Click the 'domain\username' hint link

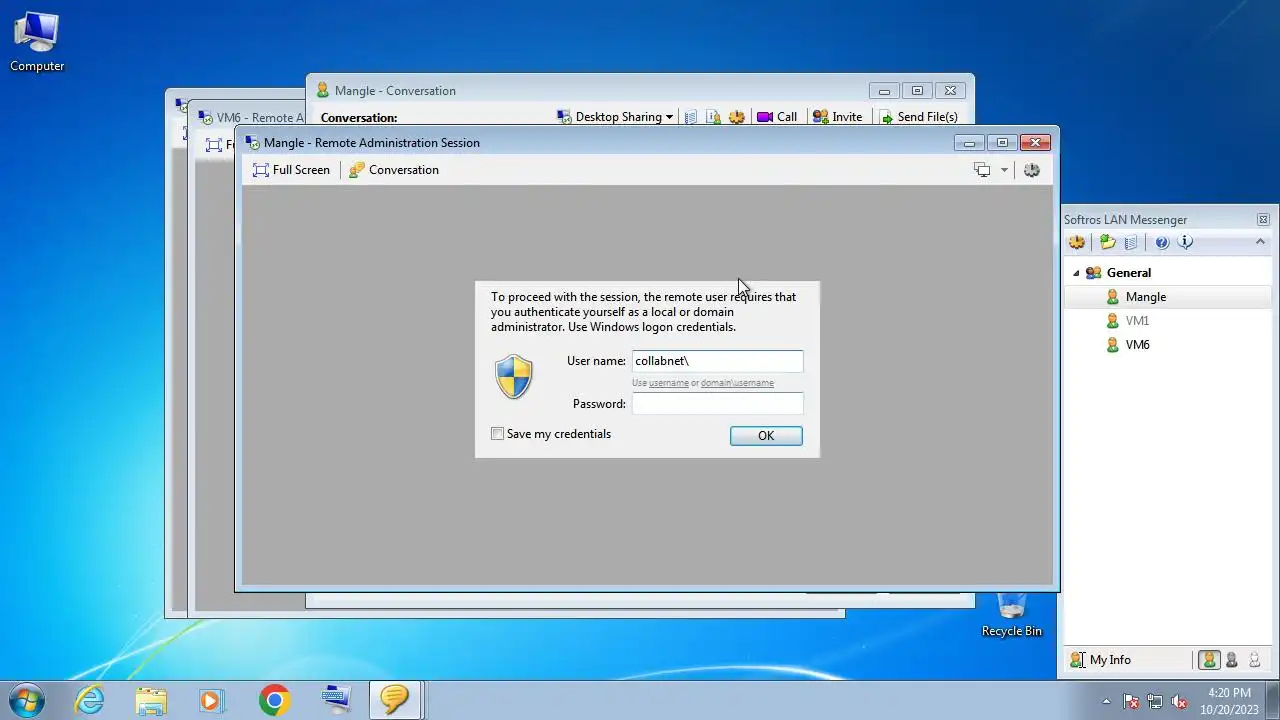[x=737, y=383]
